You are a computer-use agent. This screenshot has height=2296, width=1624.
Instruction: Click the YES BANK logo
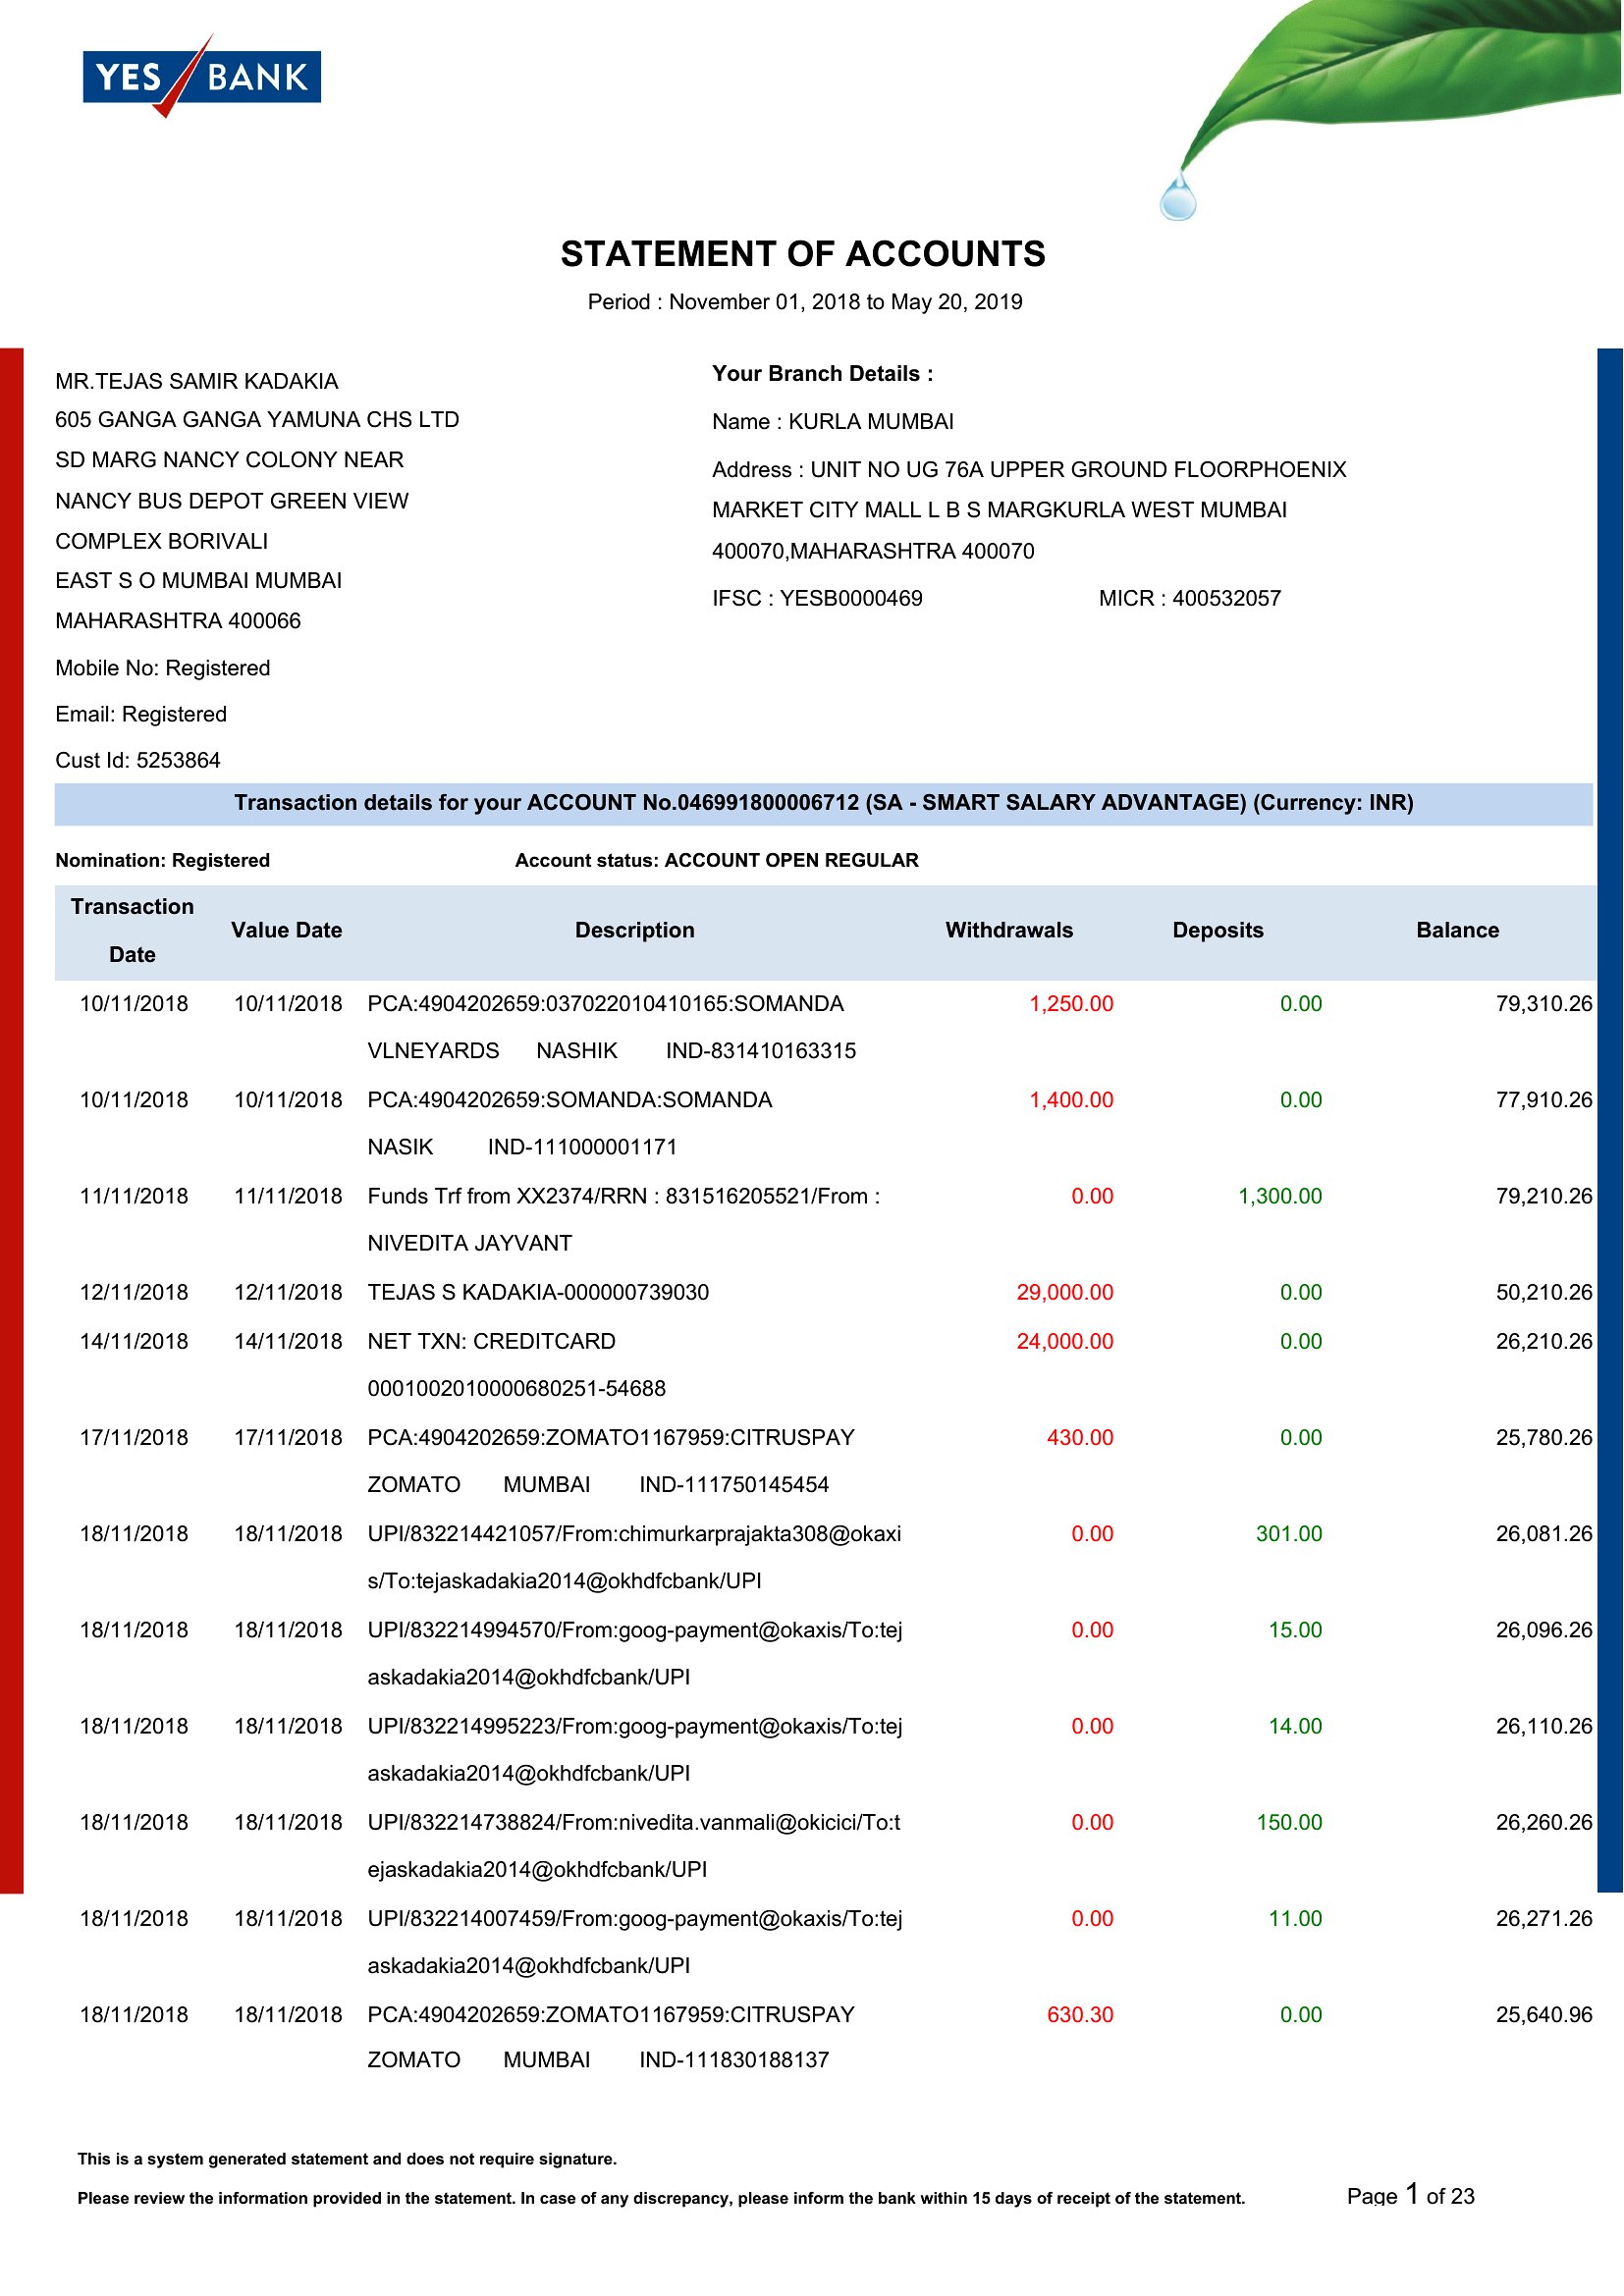click(x=202, y=75)
